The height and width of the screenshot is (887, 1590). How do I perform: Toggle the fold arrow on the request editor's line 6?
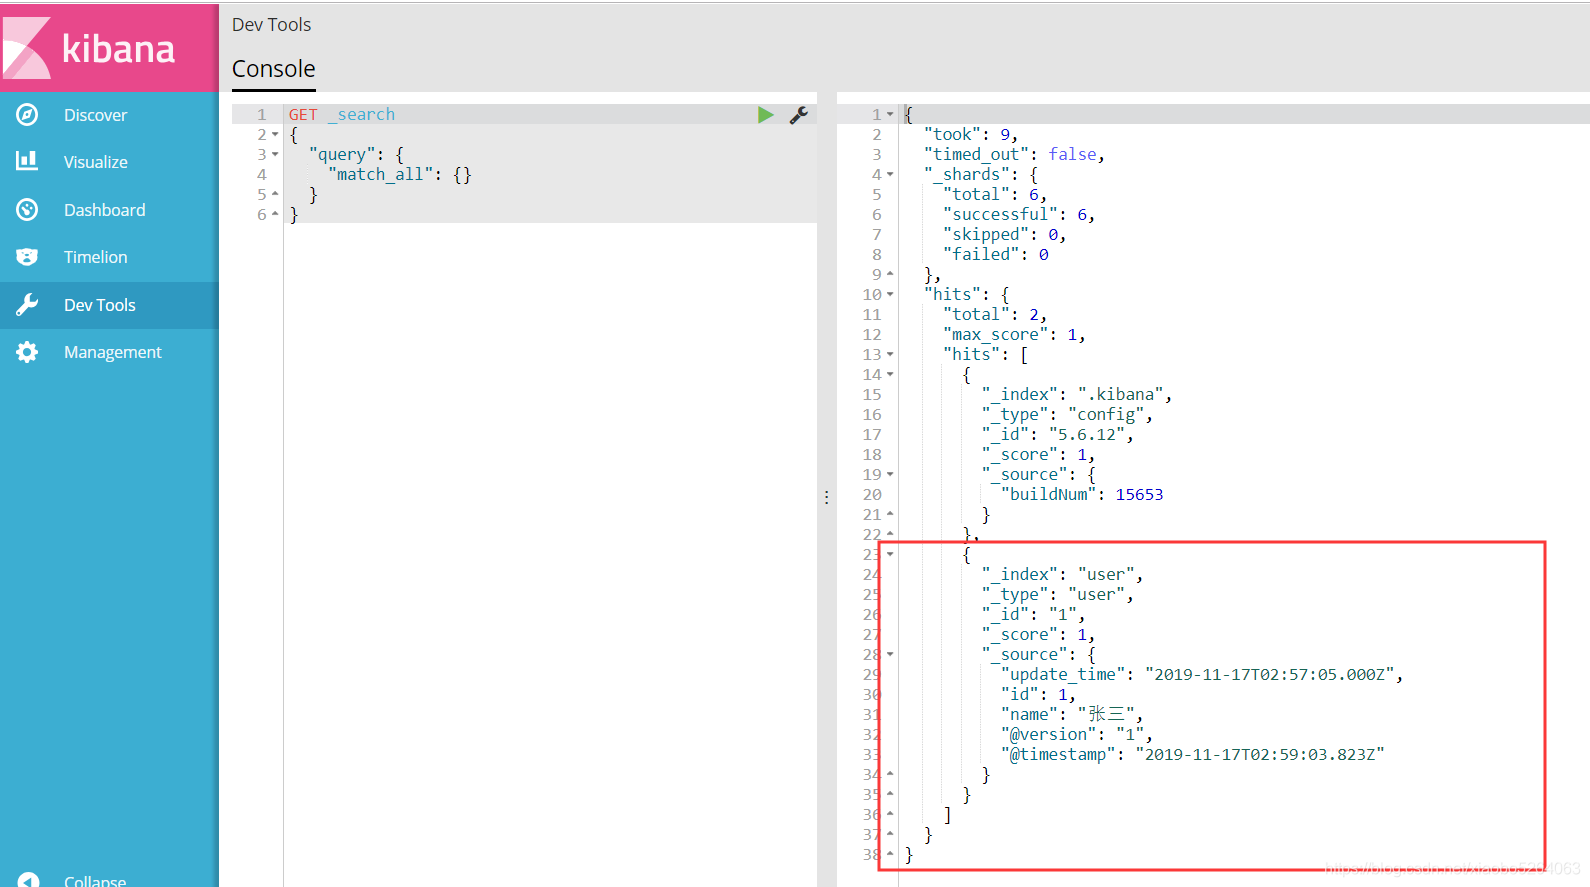coord(275,214)
